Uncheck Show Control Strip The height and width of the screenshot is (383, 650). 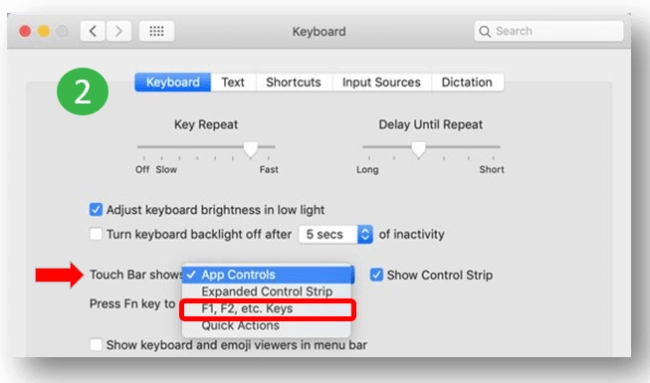point(376,275)
